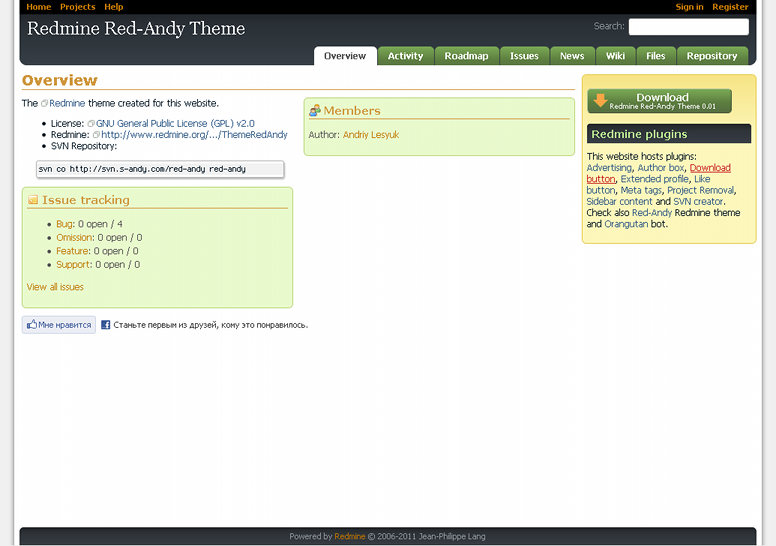Click the Register link

(730, 7)
